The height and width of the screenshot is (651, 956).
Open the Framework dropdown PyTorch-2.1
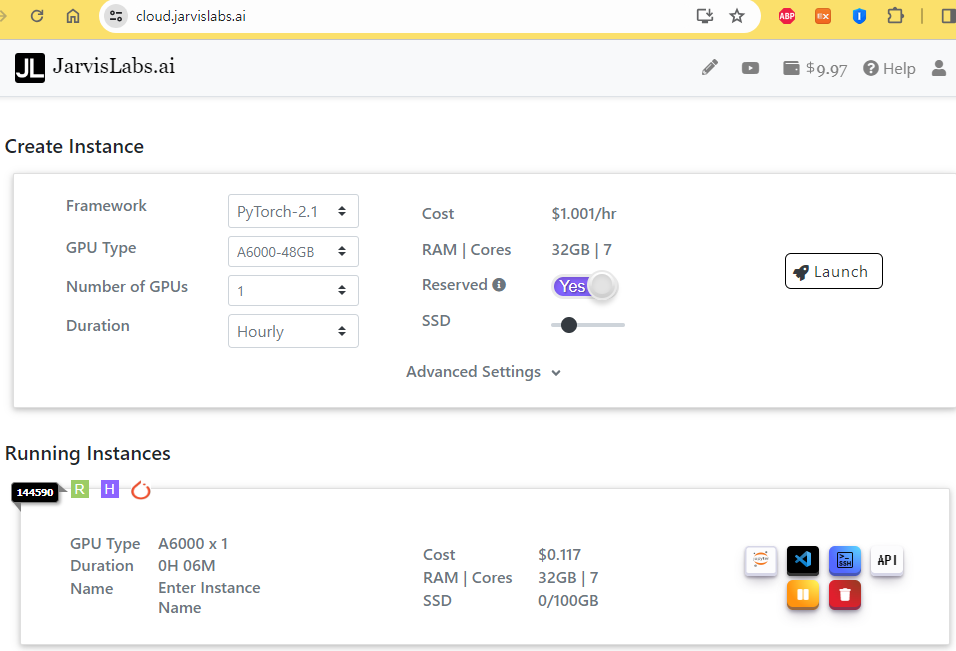(x=293, y=211)
